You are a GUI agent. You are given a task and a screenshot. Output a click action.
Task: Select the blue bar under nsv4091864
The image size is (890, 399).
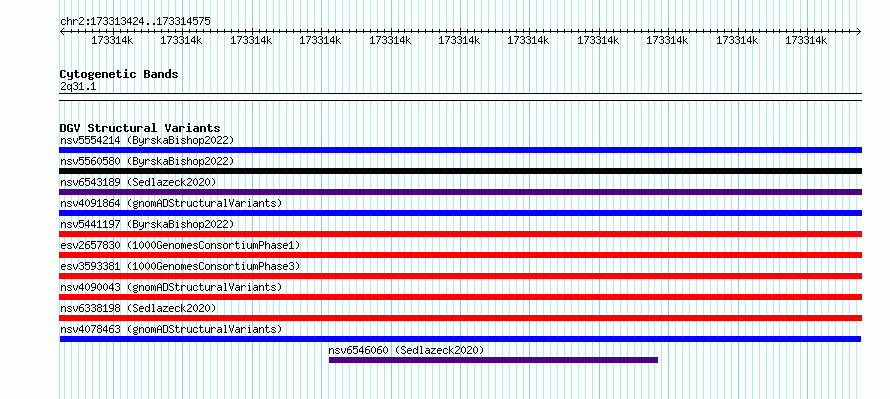[460, 213]
